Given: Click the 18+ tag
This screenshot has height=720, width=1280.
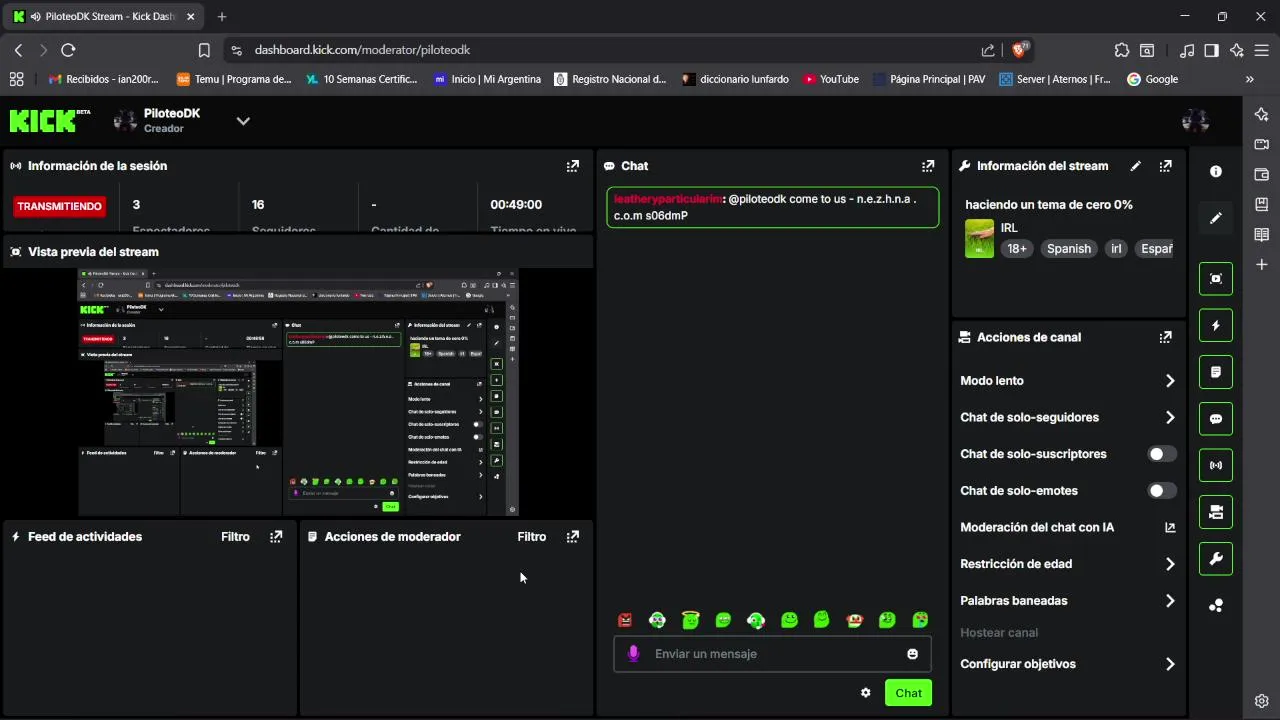Looking at the screenshot, I should 1017,249.
